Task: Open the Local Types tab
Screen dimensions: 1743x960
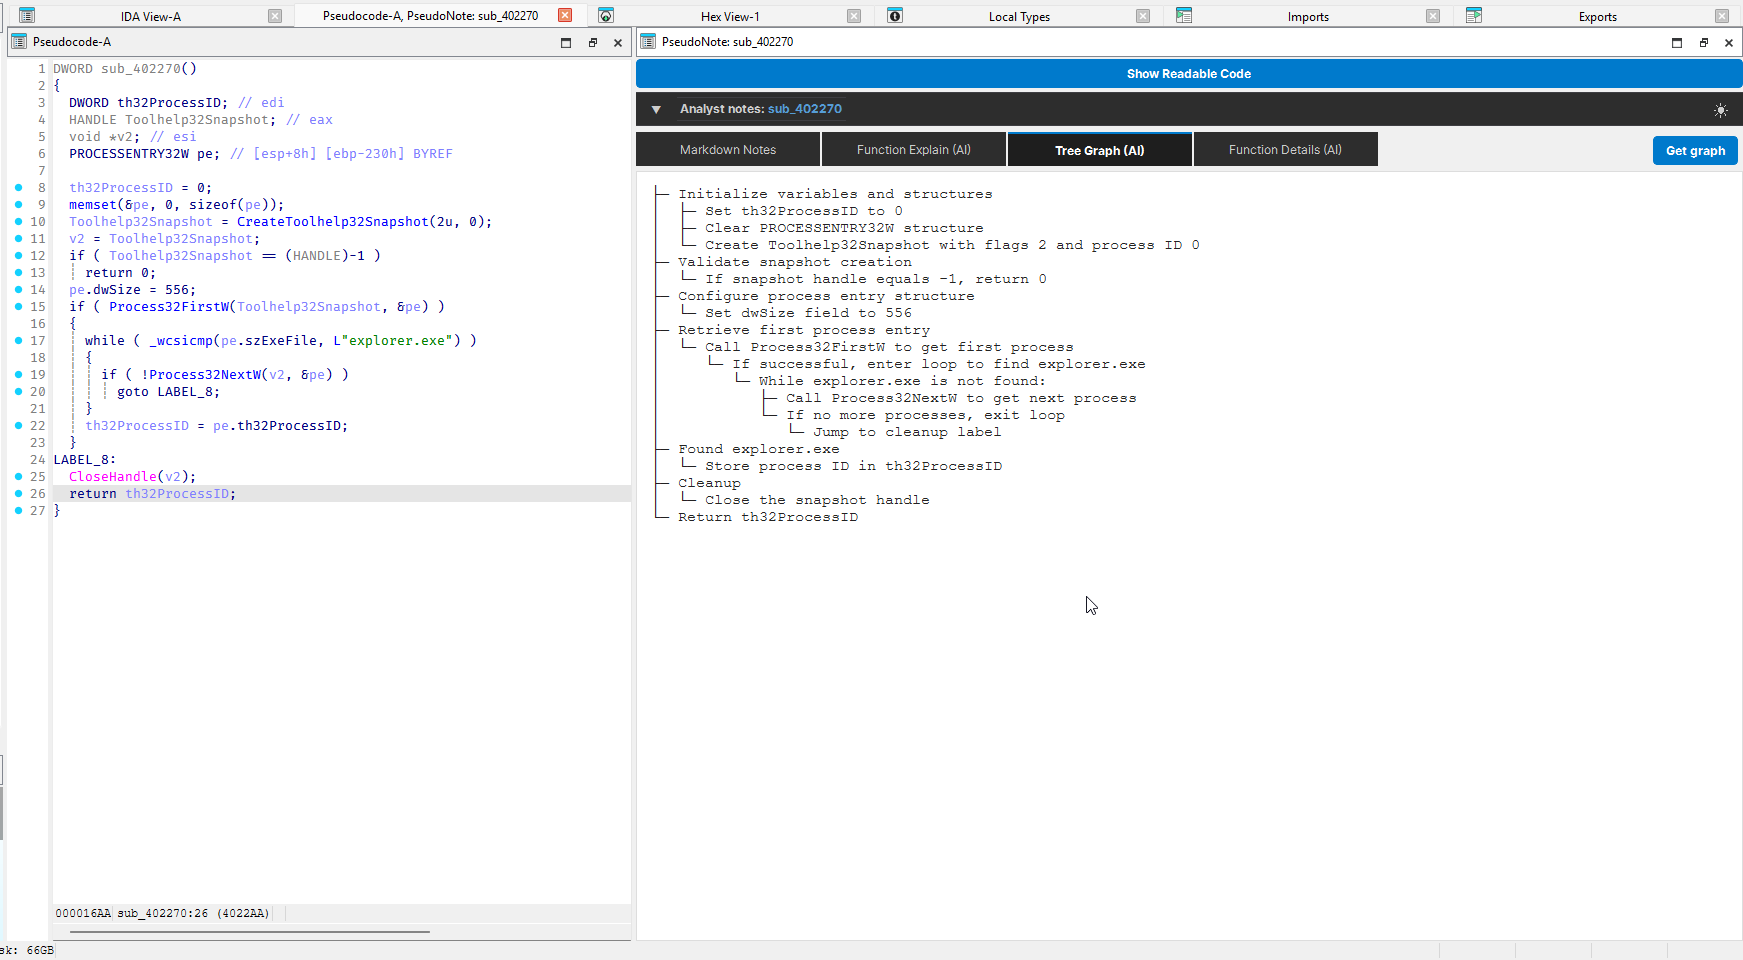Action: click(1019, 16)
